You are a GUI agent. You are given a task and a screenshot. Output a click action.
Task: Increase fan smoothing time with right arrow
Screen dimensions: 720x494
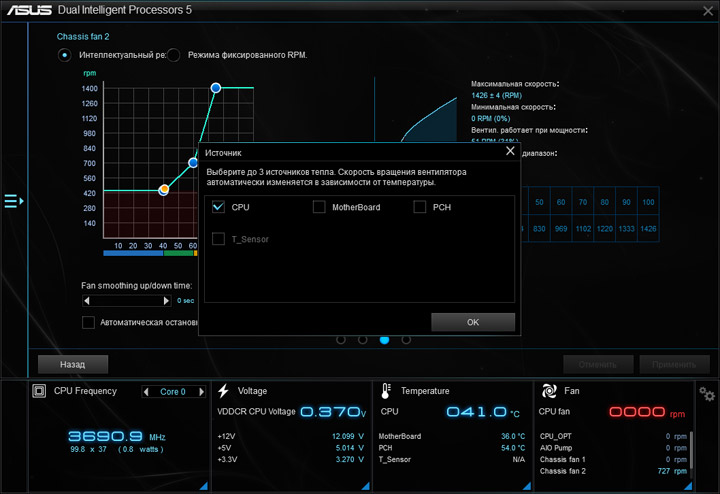point(166,301)
